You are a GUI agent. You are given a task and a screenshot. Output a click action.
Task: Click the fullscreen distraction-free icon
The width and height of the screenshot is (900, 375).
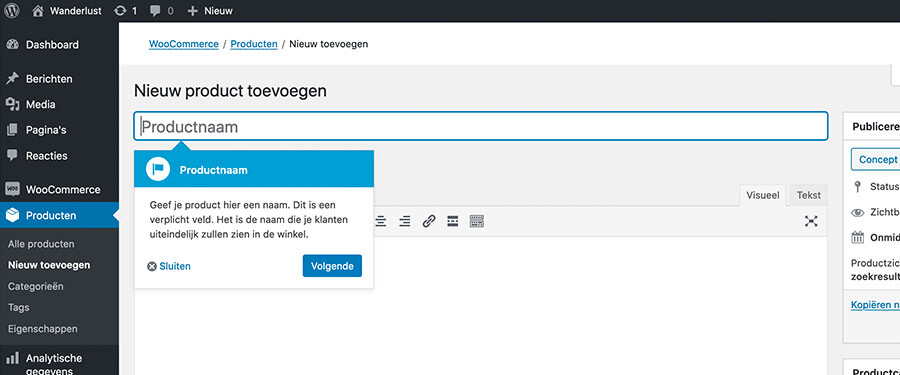[811, 221]
